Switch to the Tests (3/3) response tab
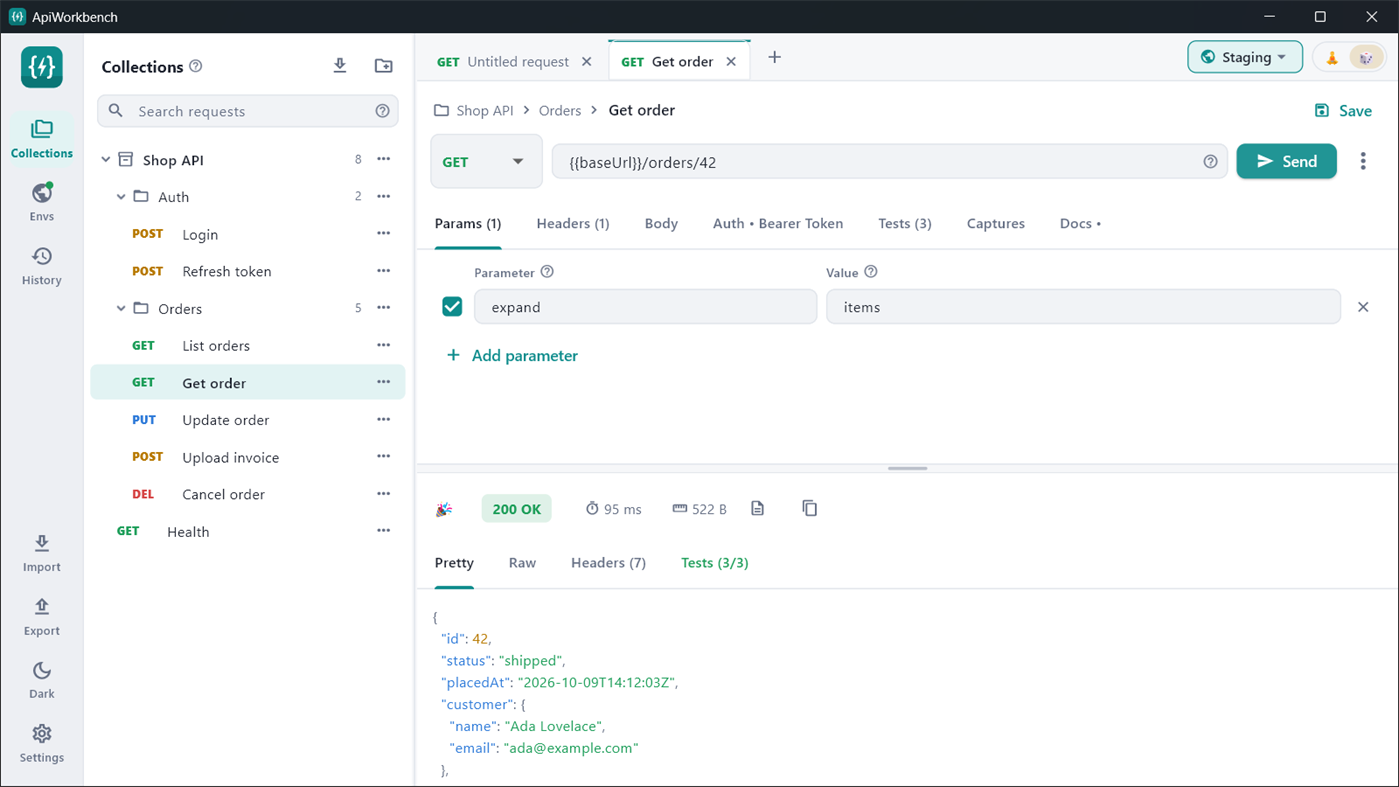The width and height of the screenshot is (1399, 787). 715,563
